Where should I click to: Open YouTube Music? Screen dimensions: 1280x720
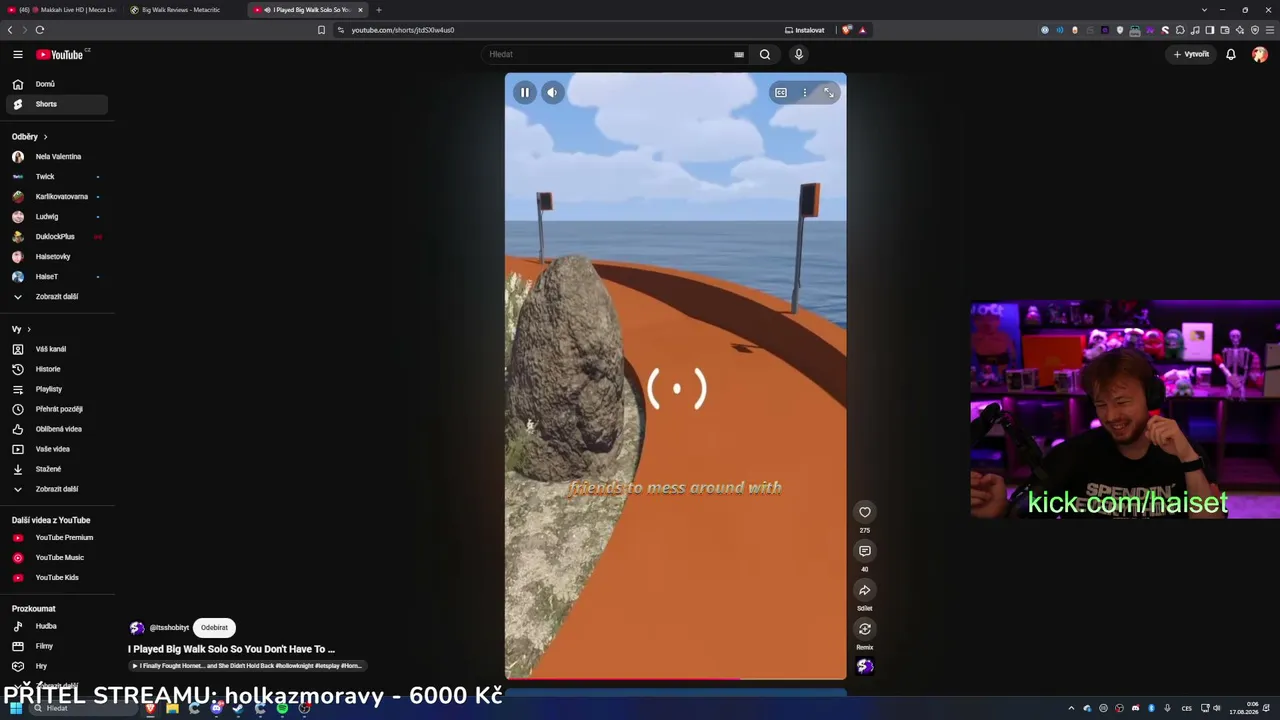[57, 558]
